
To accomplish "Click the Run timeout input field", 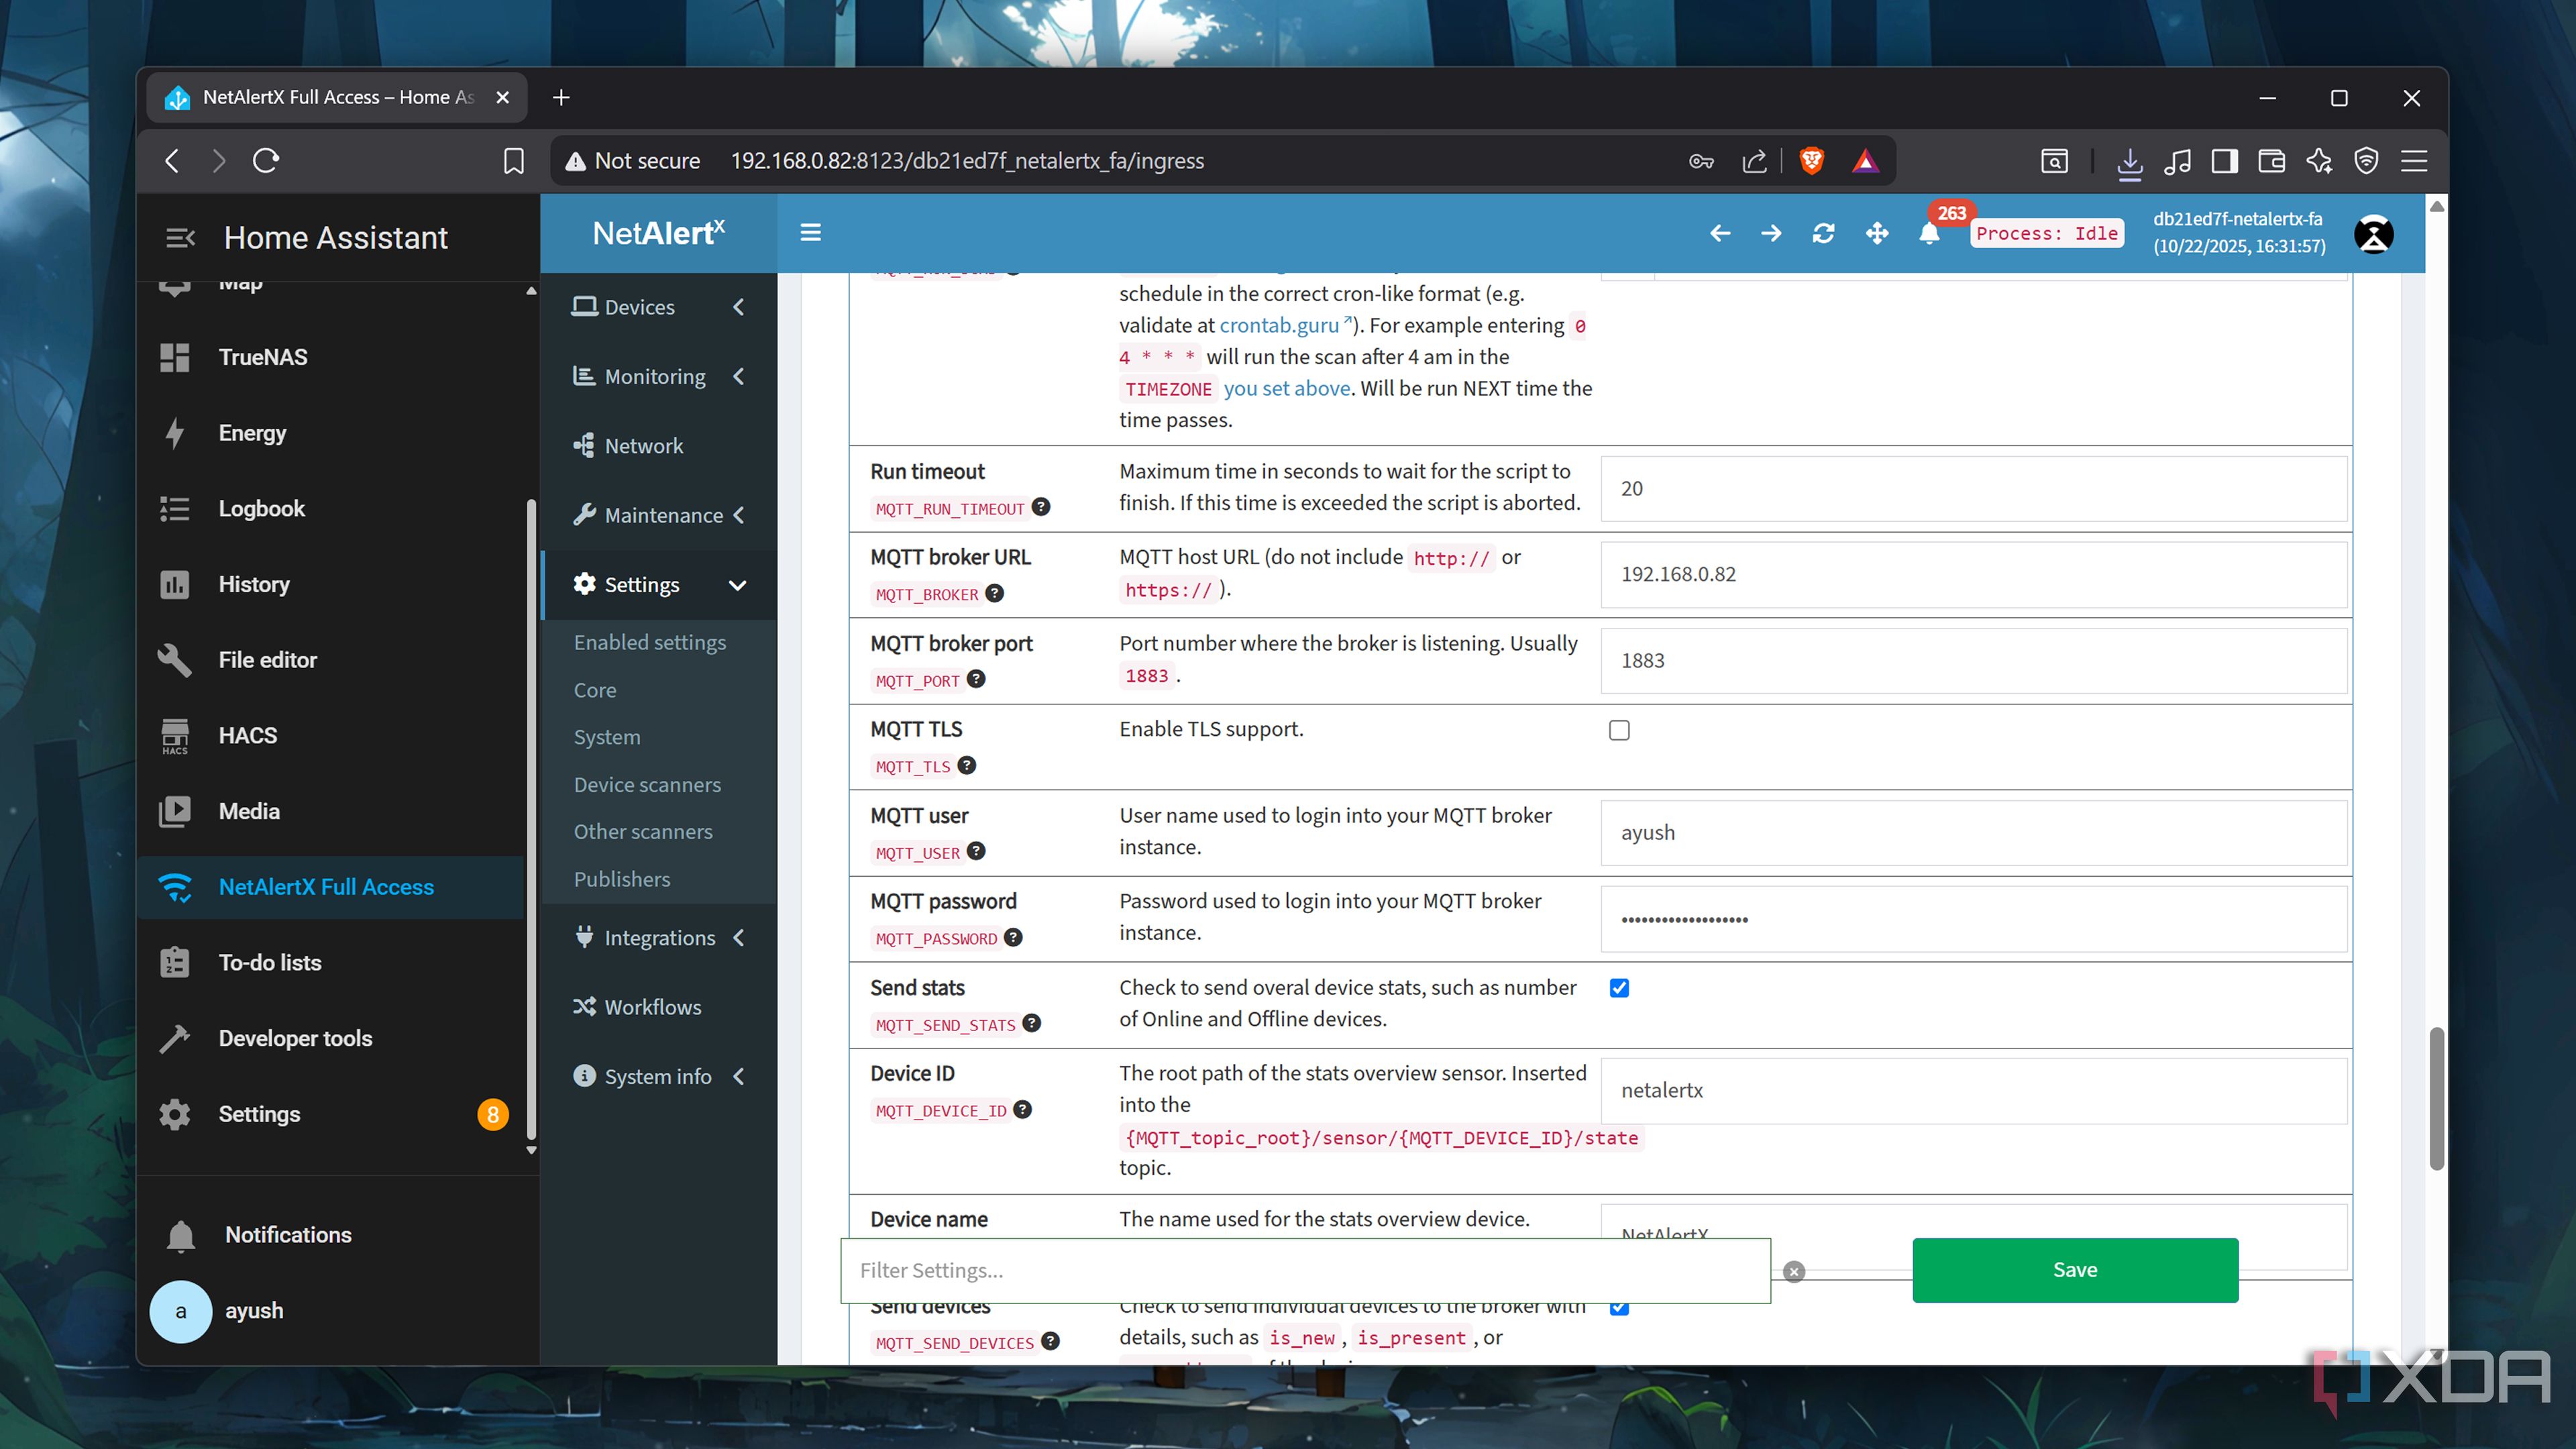I will [x=1974, y=488].
